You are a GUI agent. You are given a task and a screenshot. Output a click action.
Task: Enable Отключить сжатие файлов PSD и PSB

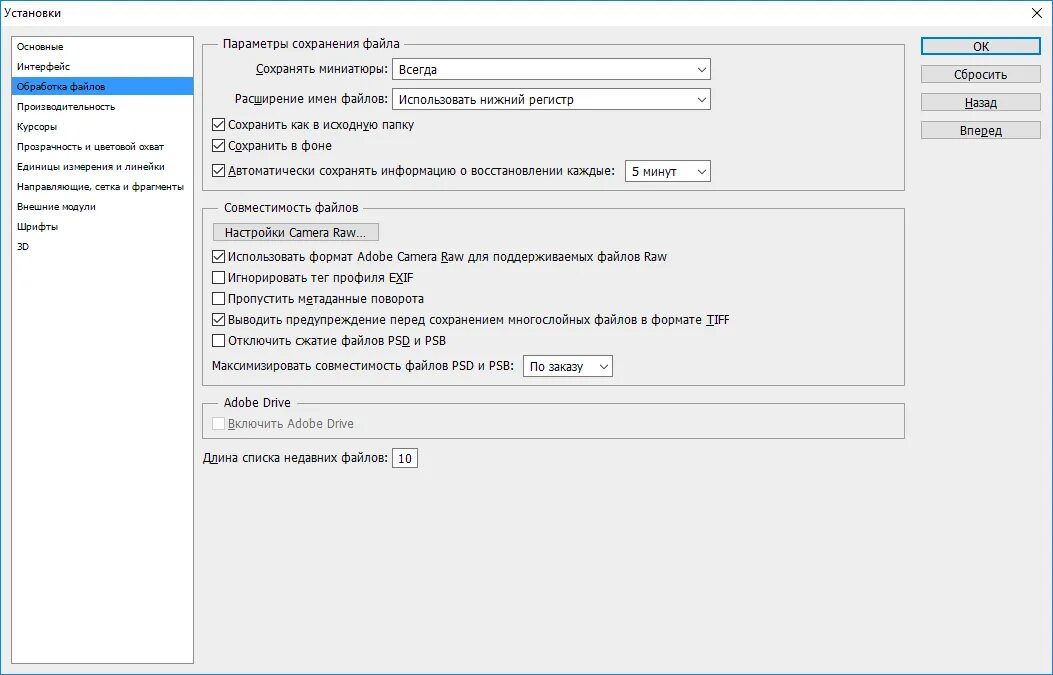(218, 341)
